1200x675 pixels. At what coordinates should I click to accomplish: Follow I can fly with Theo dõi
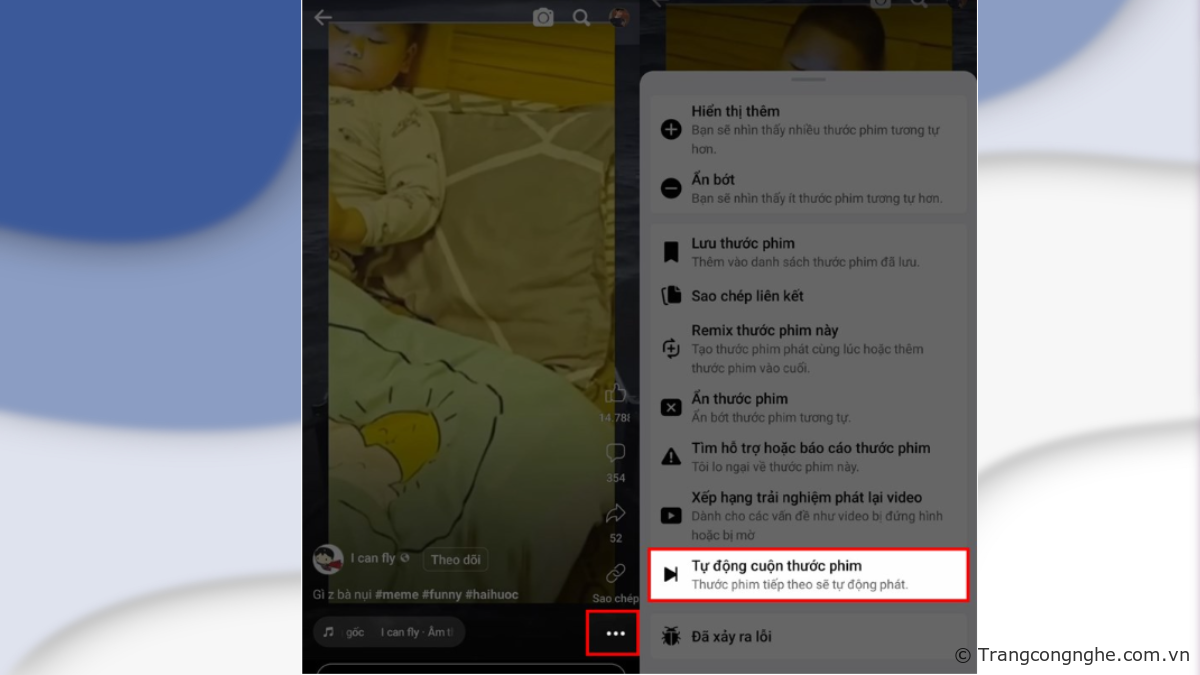(455, 560)
